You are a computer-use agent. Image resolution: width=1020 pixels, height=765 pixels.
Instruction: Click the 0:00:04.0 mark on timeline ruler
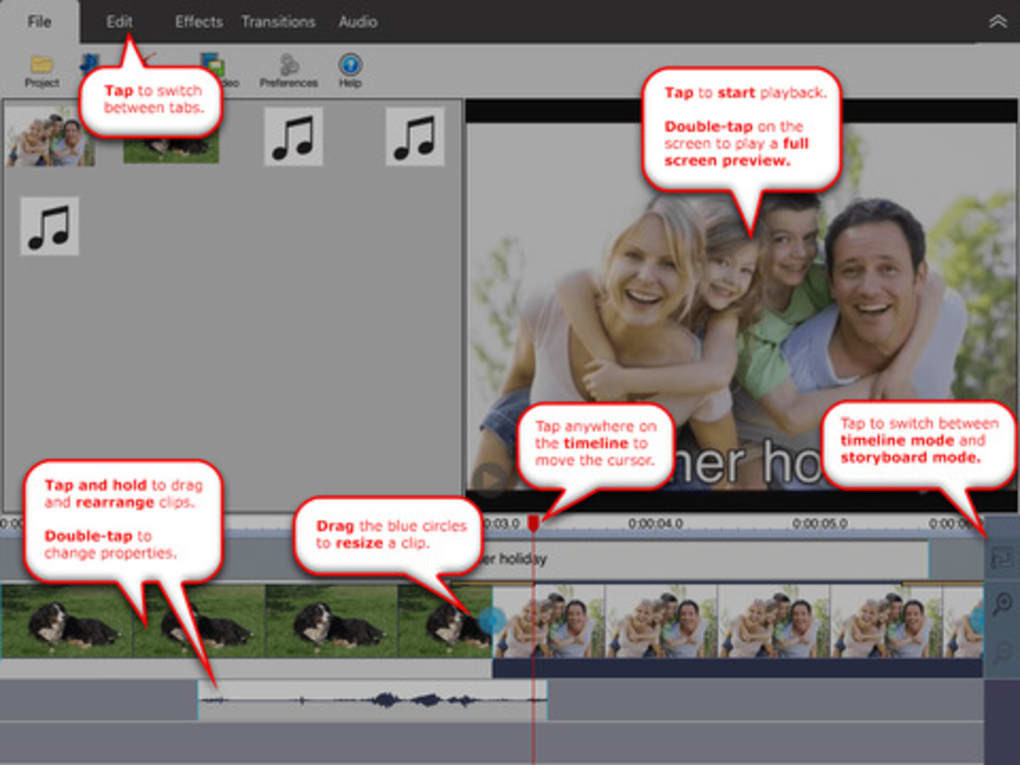point(655,523)
